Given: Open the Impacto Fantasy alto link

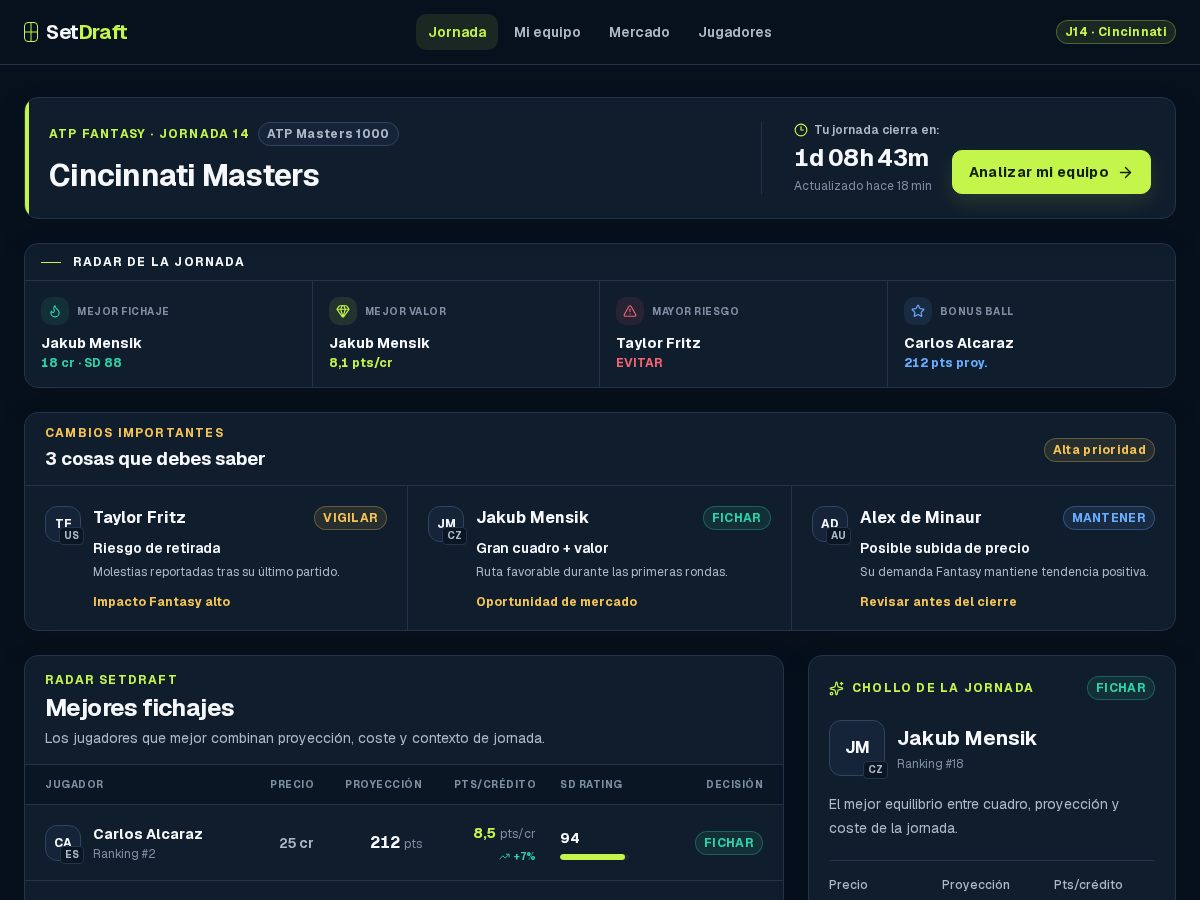Looking at the screenshot, I should [162, 602].
